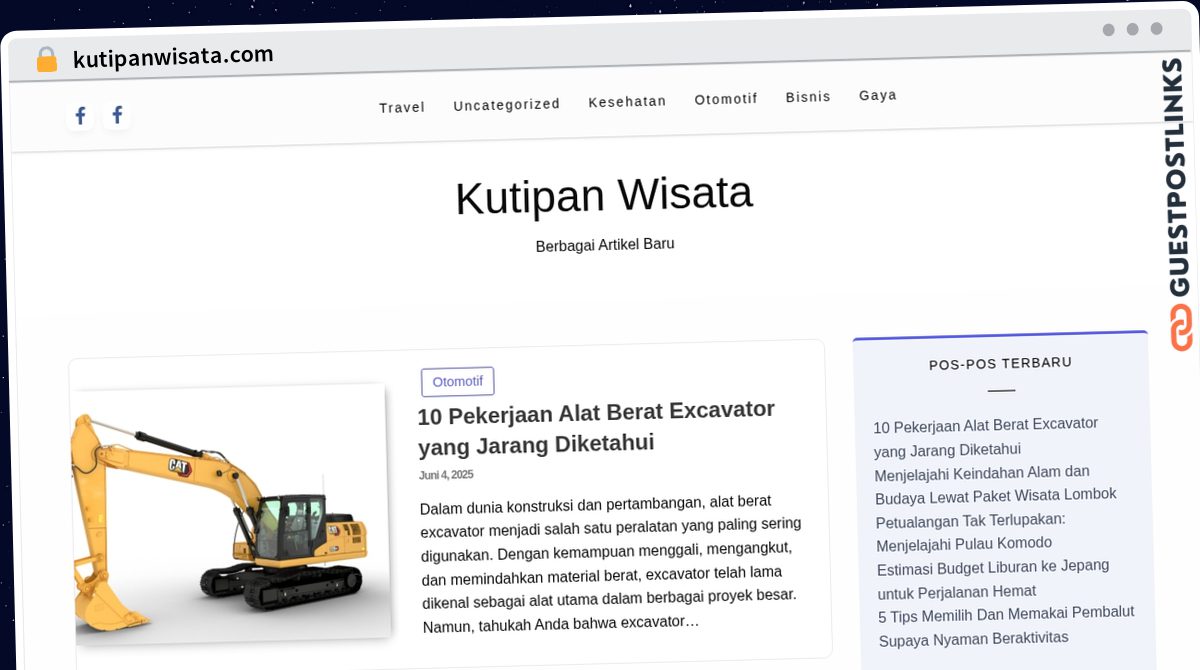Open the 5 Tips Memilih Pembalut post
This screenshot has width=1200, height=670.
pos(1005,626)
